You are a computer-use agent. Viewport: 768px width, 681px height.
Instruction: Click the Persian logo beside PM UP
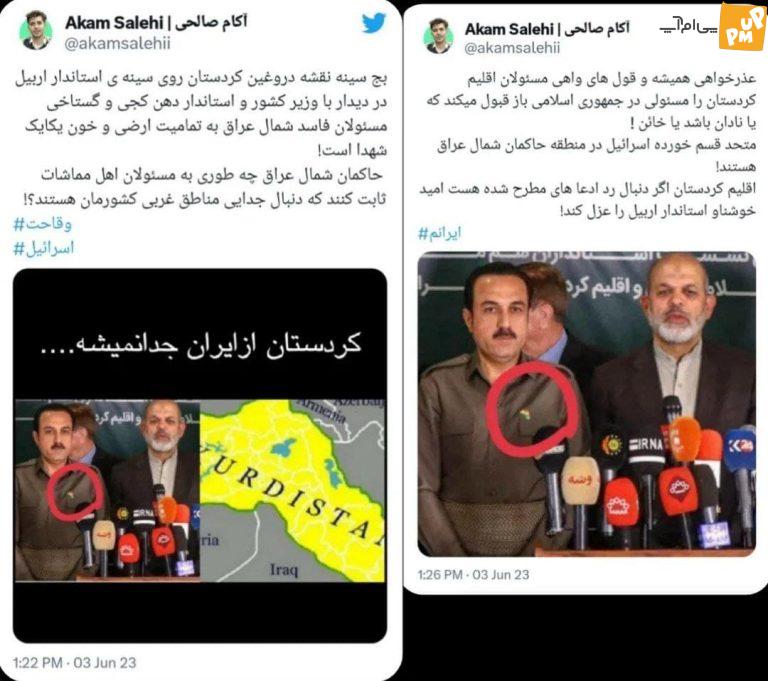pyautogui.click(x=688, y=26)
